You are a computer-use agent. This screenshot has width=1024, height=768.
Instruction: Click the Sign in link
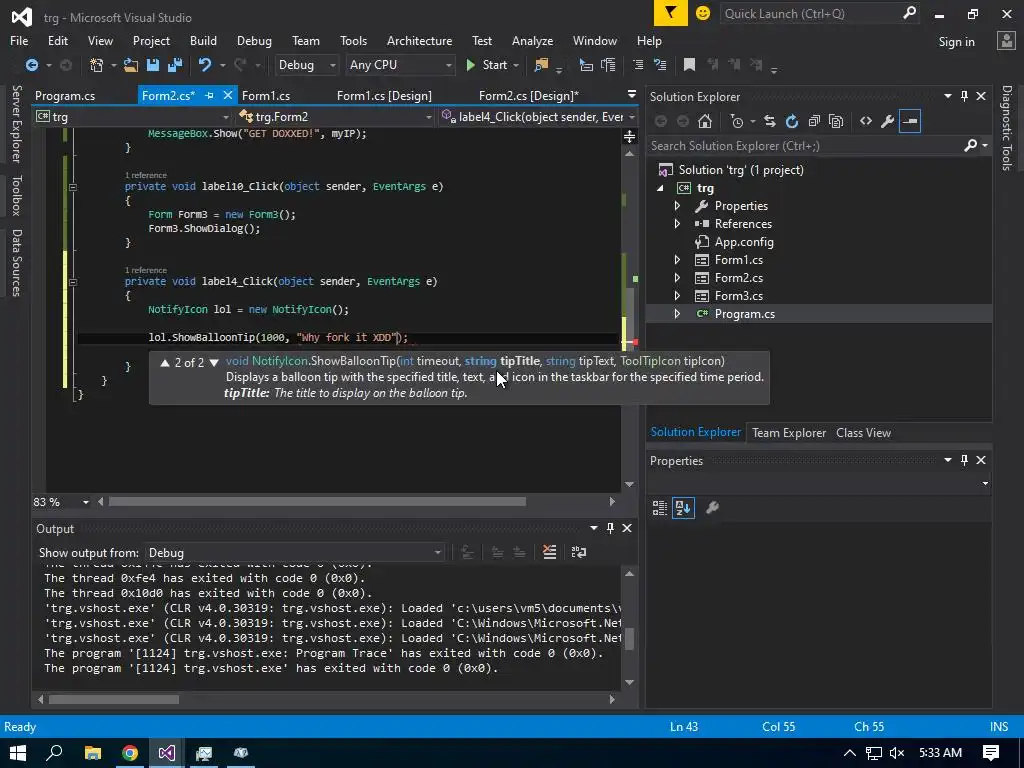pos(956,42)
